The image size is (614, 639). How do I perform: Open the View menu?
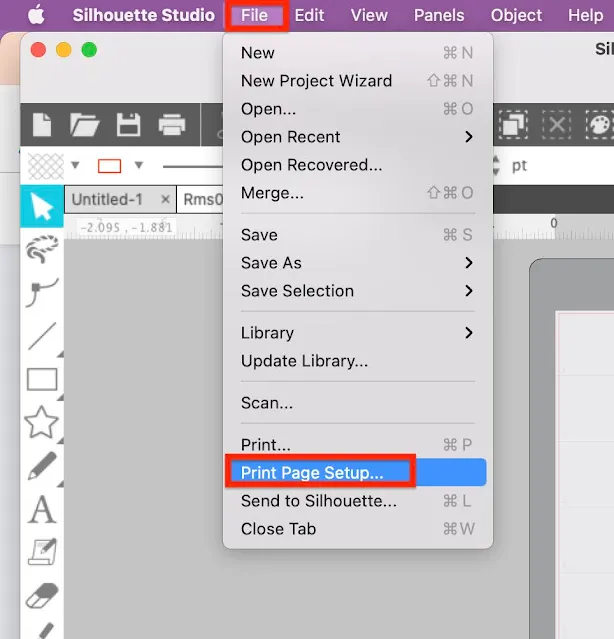tap(369, 15)
